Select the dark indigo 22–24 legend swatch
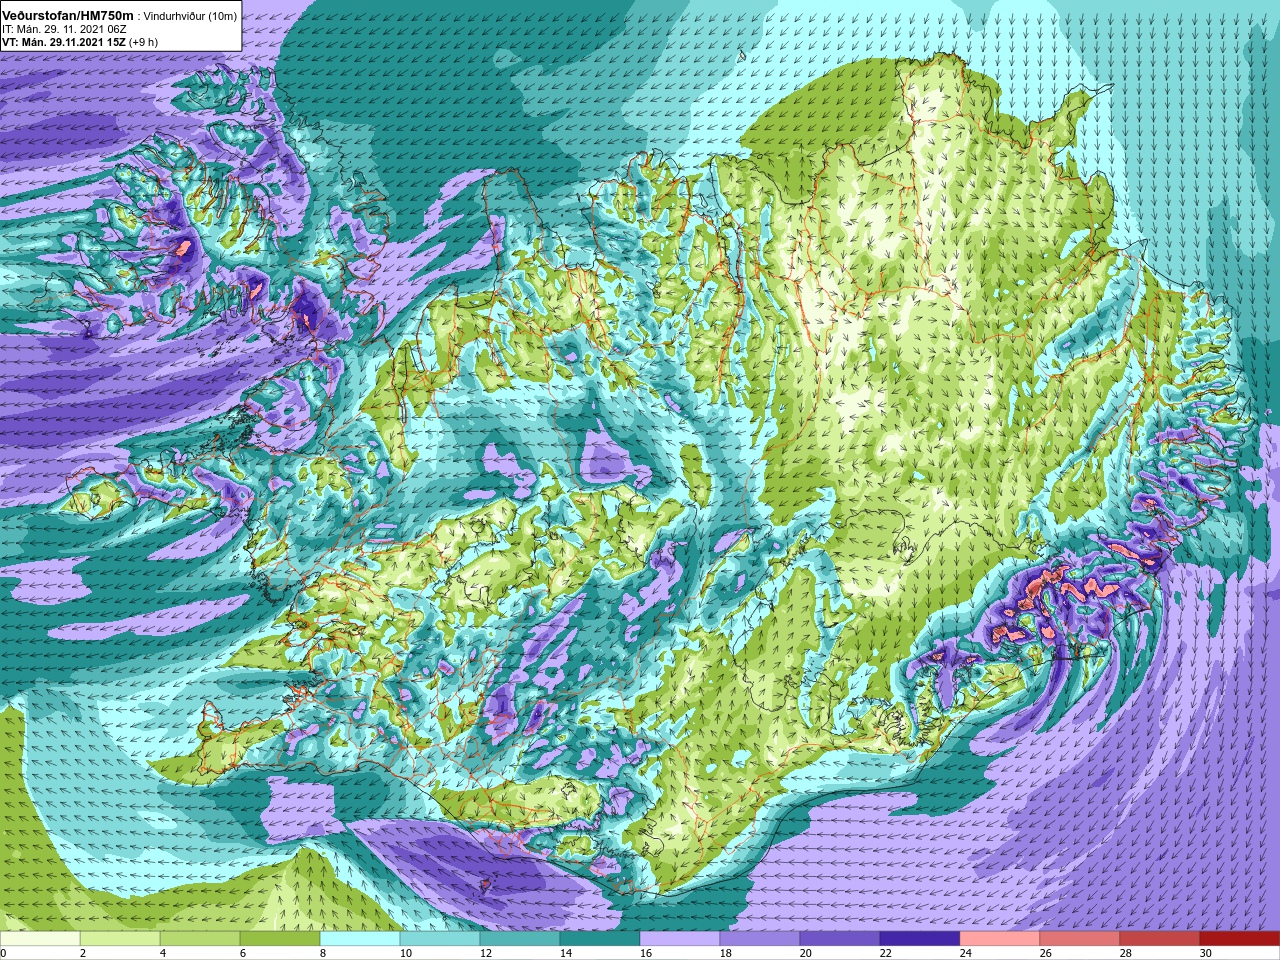The height and width of the screenshot is (960, 1280). pyautogui.click(x=920, y=939)
